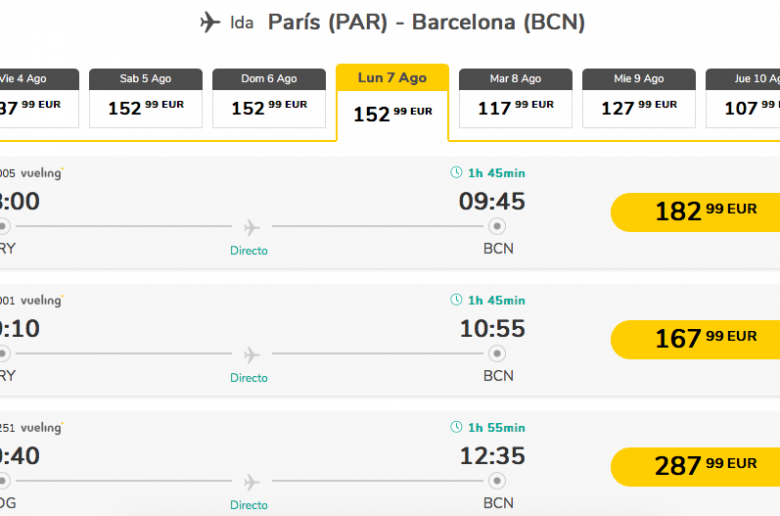Select the Jue 10 Ago date tab

tap(743, 98)
